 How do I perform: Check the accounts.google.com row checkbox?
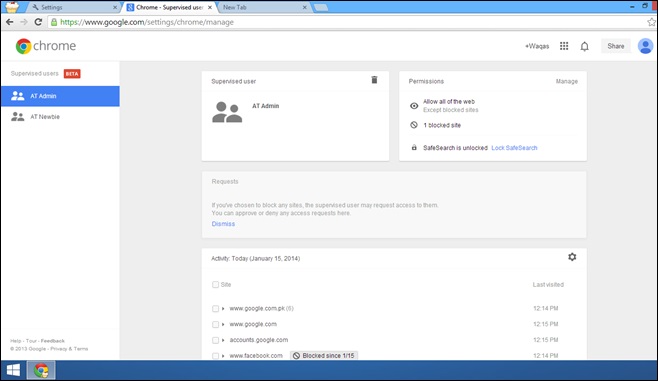(x=215, y=340)
